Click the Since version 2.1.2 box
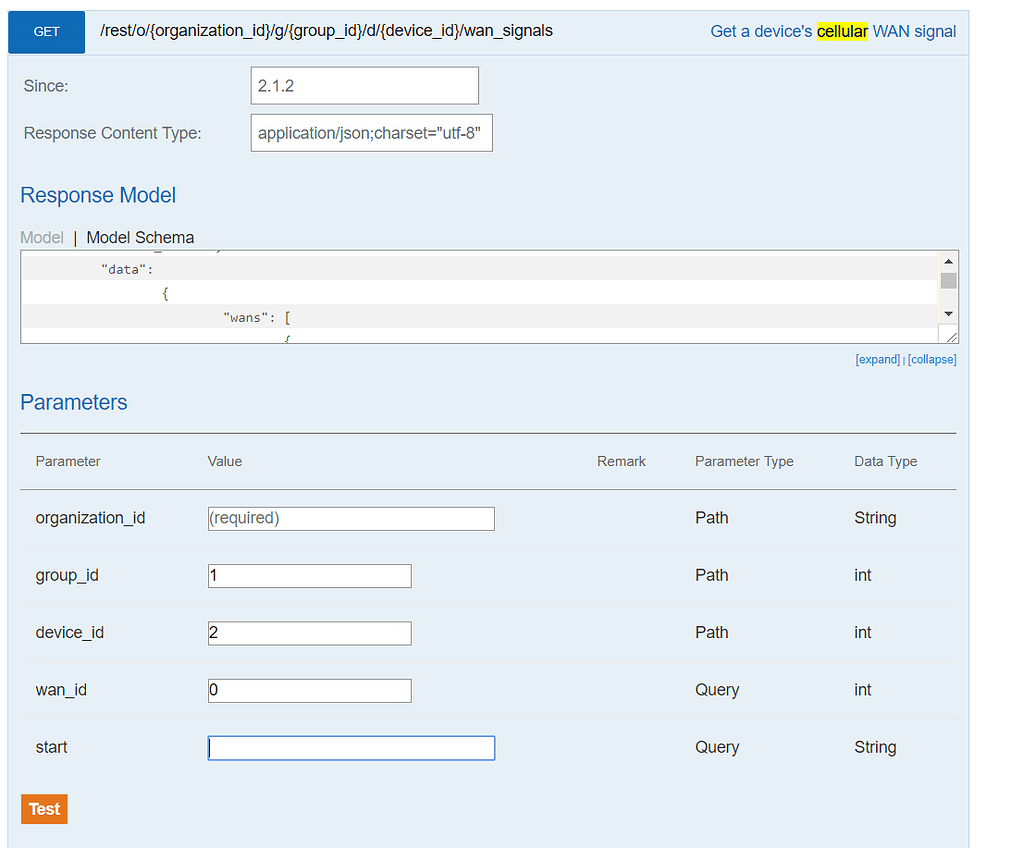 pyautogui.click(x=364, y=86)
